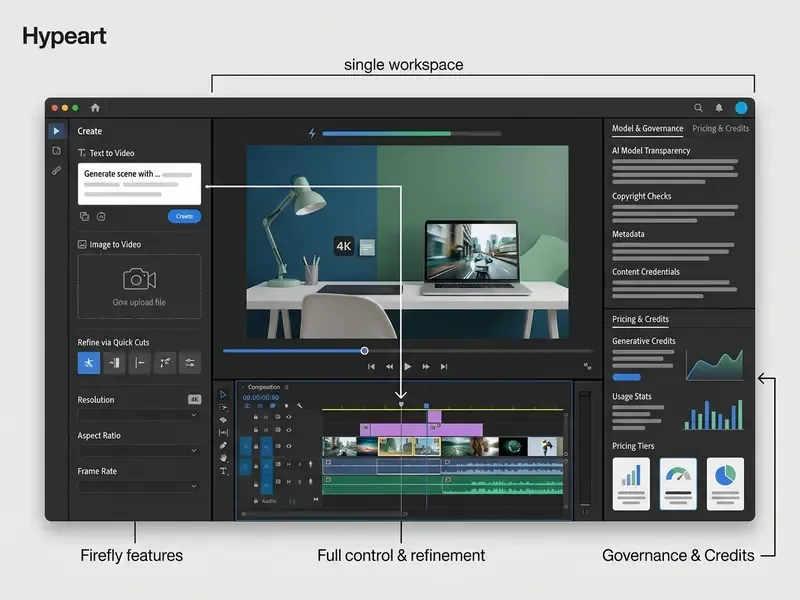Image resolution: width=800 pixels, height=600 pixels.
Task: Toggle visibility eye of top video track
Action: click(289, 417)
